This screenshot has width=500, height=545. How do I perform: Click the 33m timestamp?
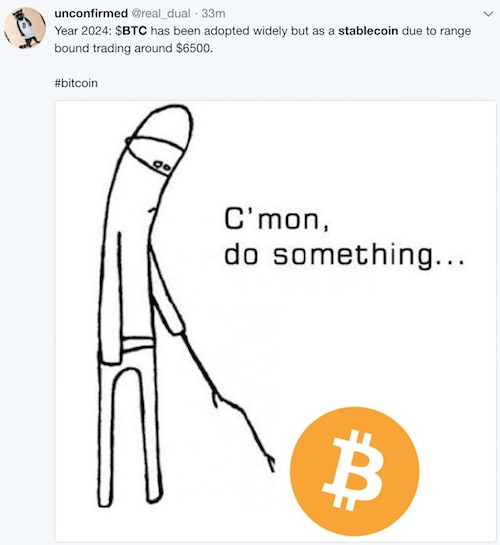(213, 14)
